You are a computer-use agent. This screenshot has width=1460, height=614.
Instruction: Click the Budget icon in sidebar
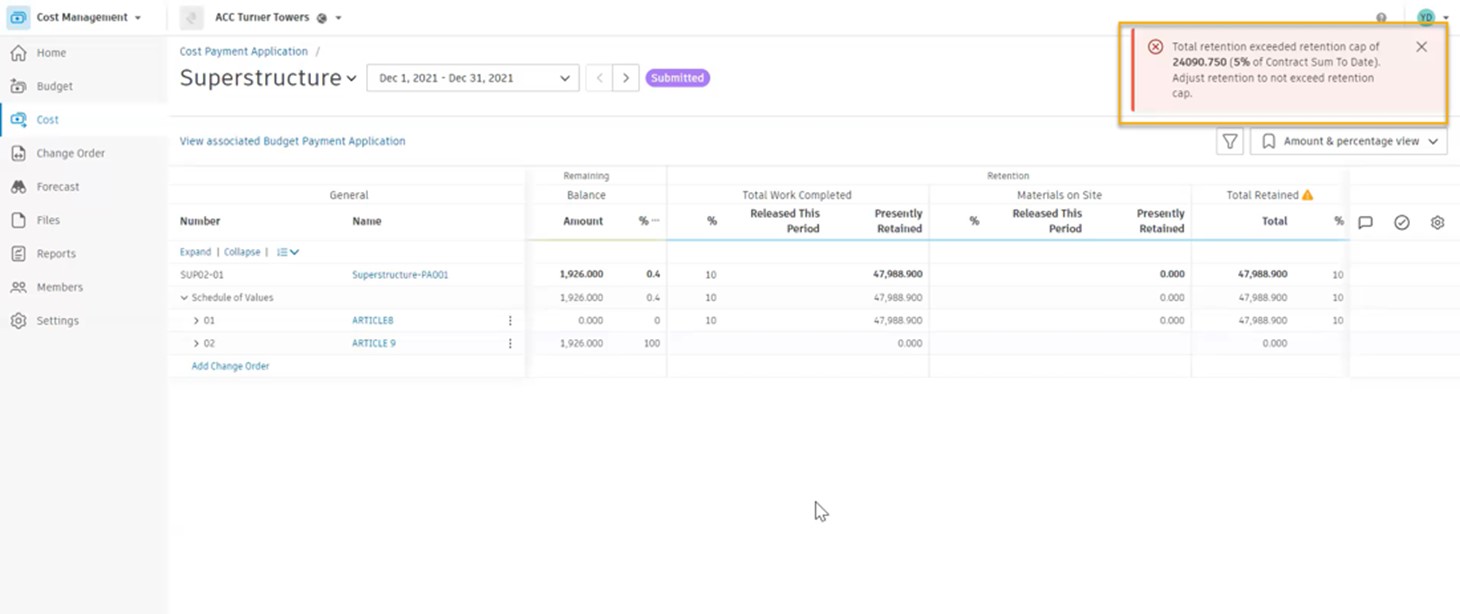click(18, 86)
